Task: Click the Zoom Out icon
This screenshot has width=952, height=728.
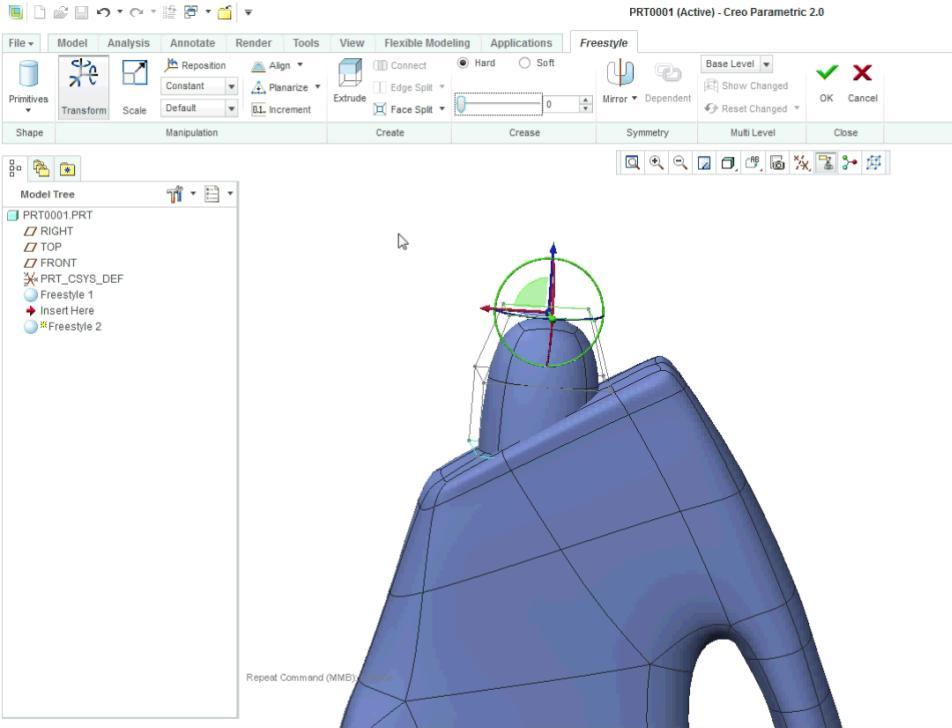Action: click(x=680, y=163)
